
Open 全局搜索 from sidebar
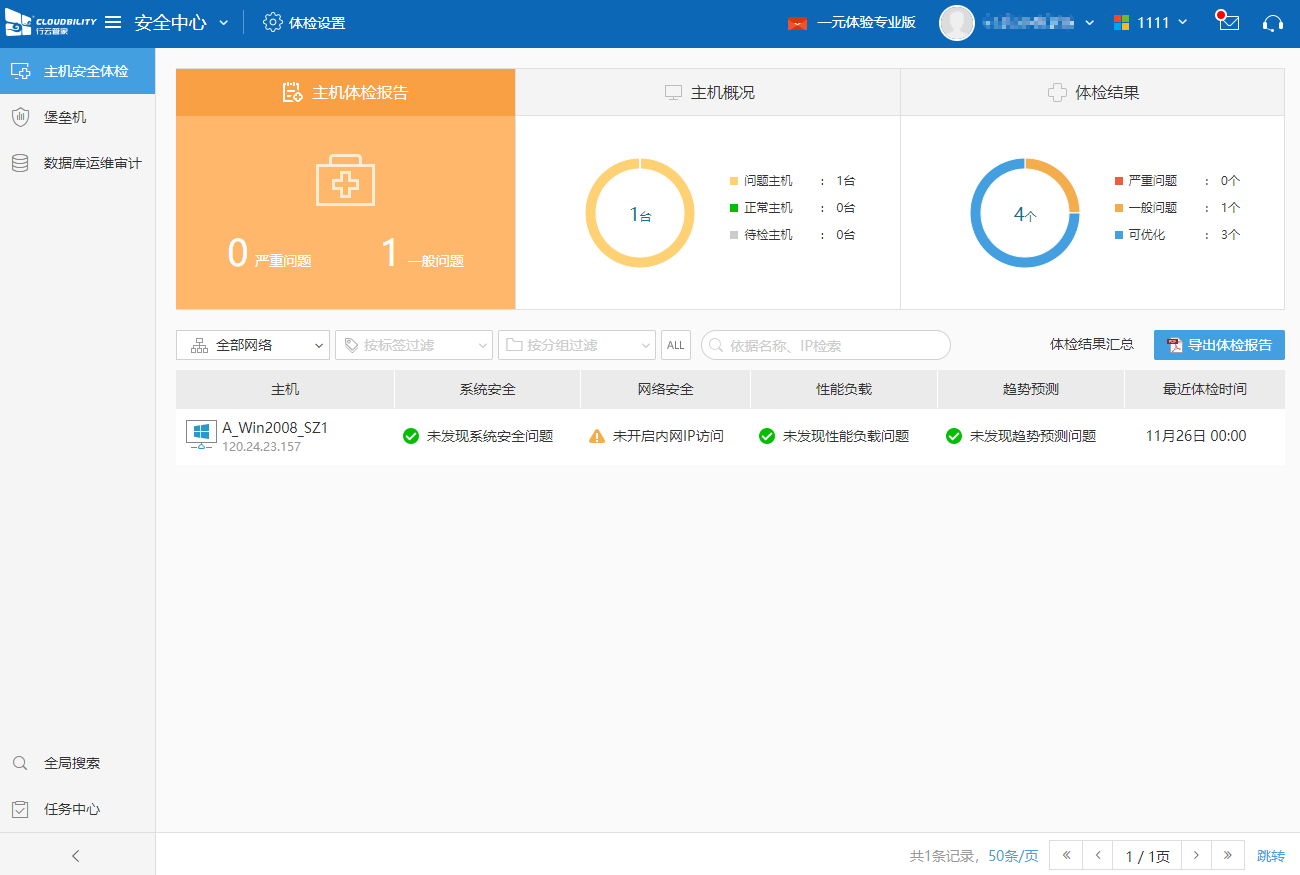(71, 763)
